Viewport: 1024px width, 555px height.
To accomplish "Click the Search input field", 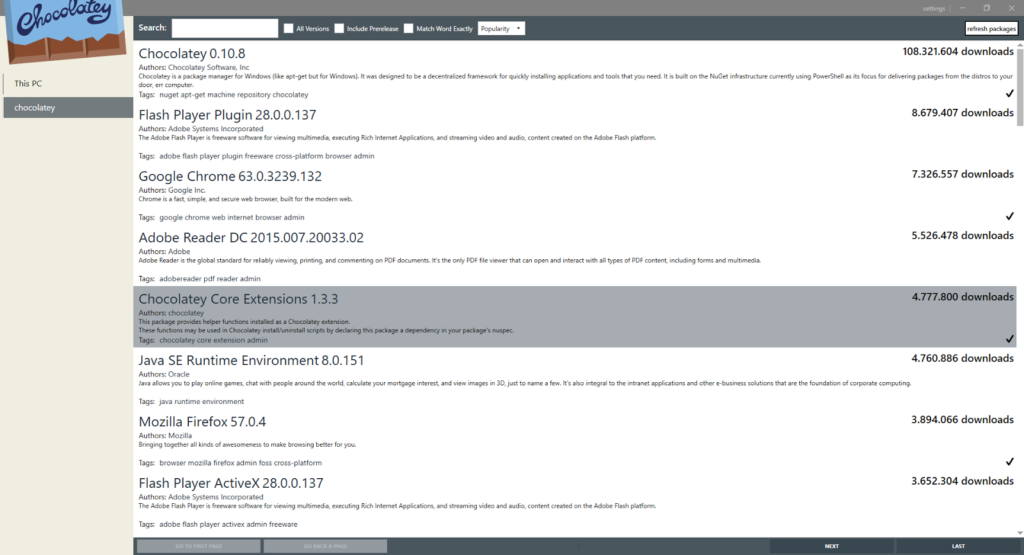I will [225, 28].
